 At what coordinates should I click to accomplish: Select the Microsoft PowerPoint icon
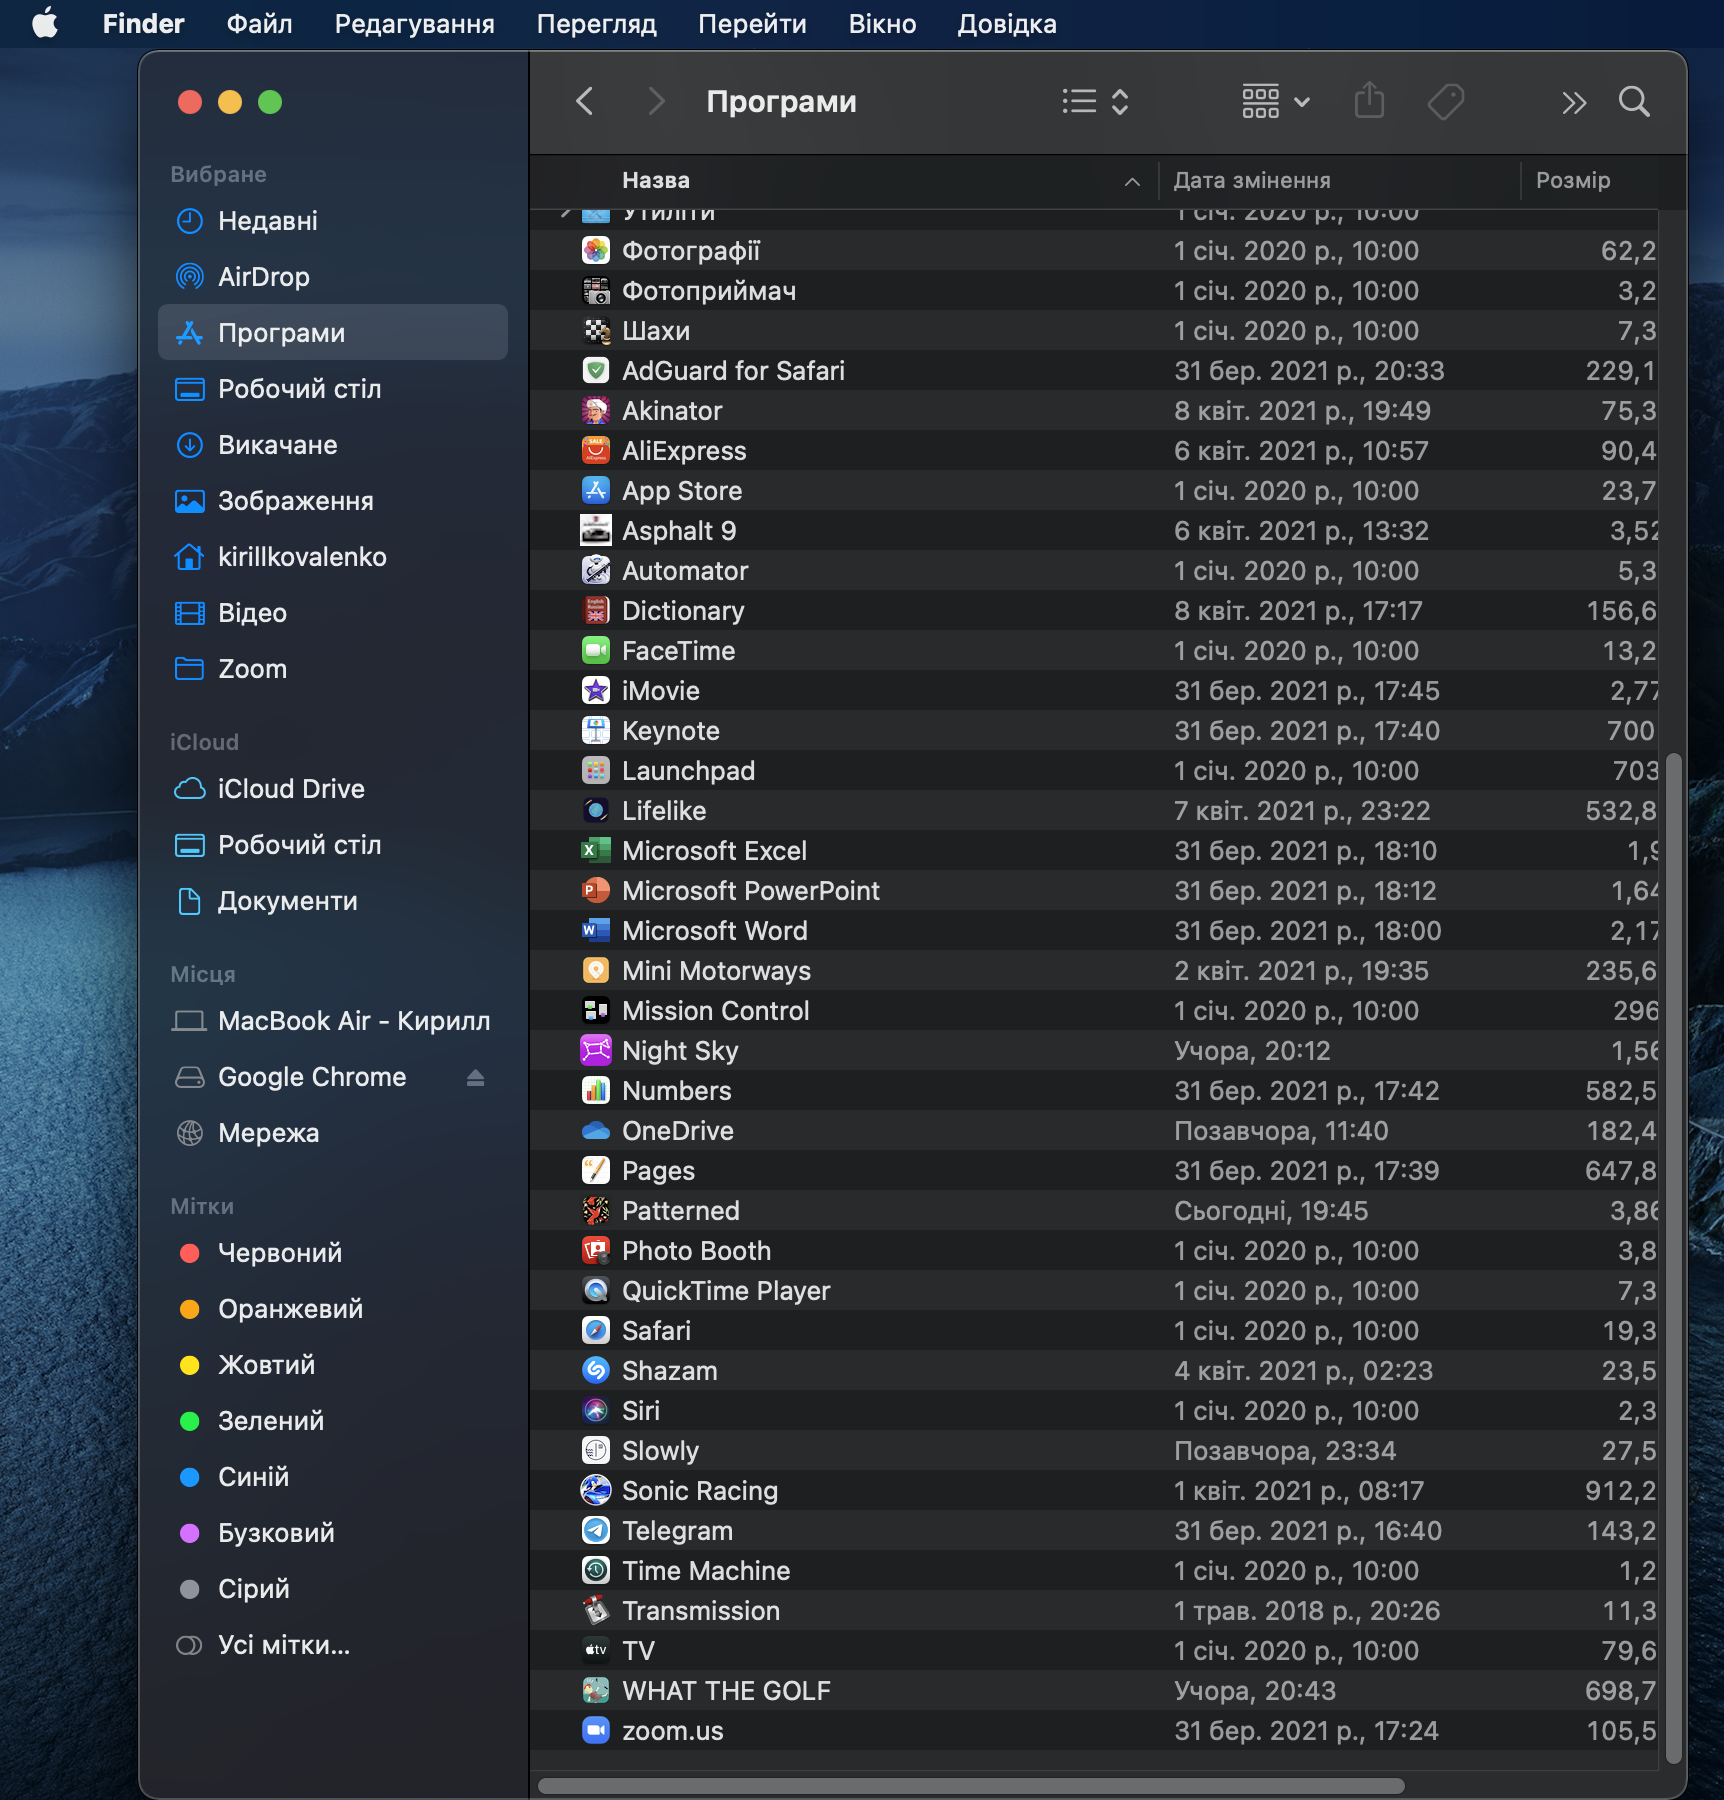pyautogui.click(x=596, y=891)
